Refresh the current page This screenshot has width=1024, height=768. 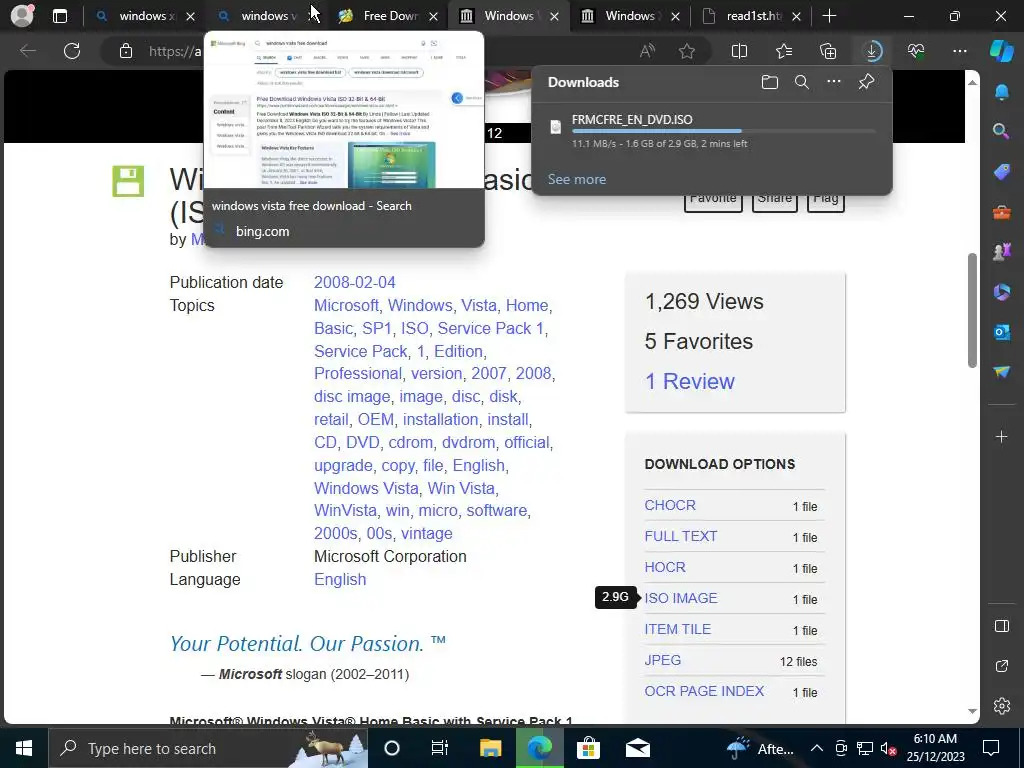(x=72, y=51)
